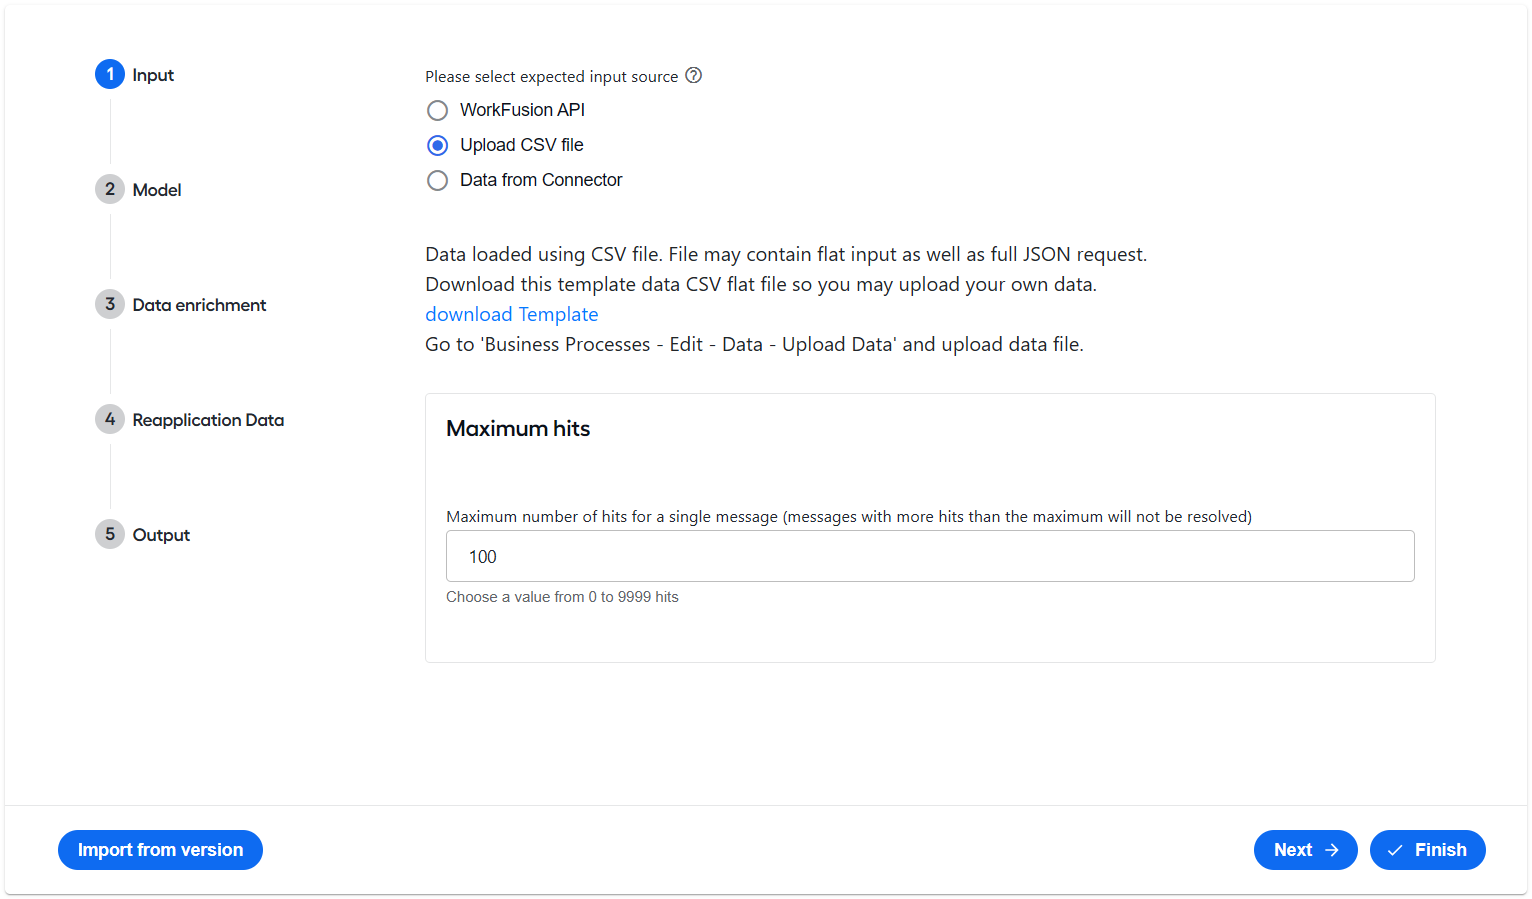Click the Import from version button

[x=160, y=850]
